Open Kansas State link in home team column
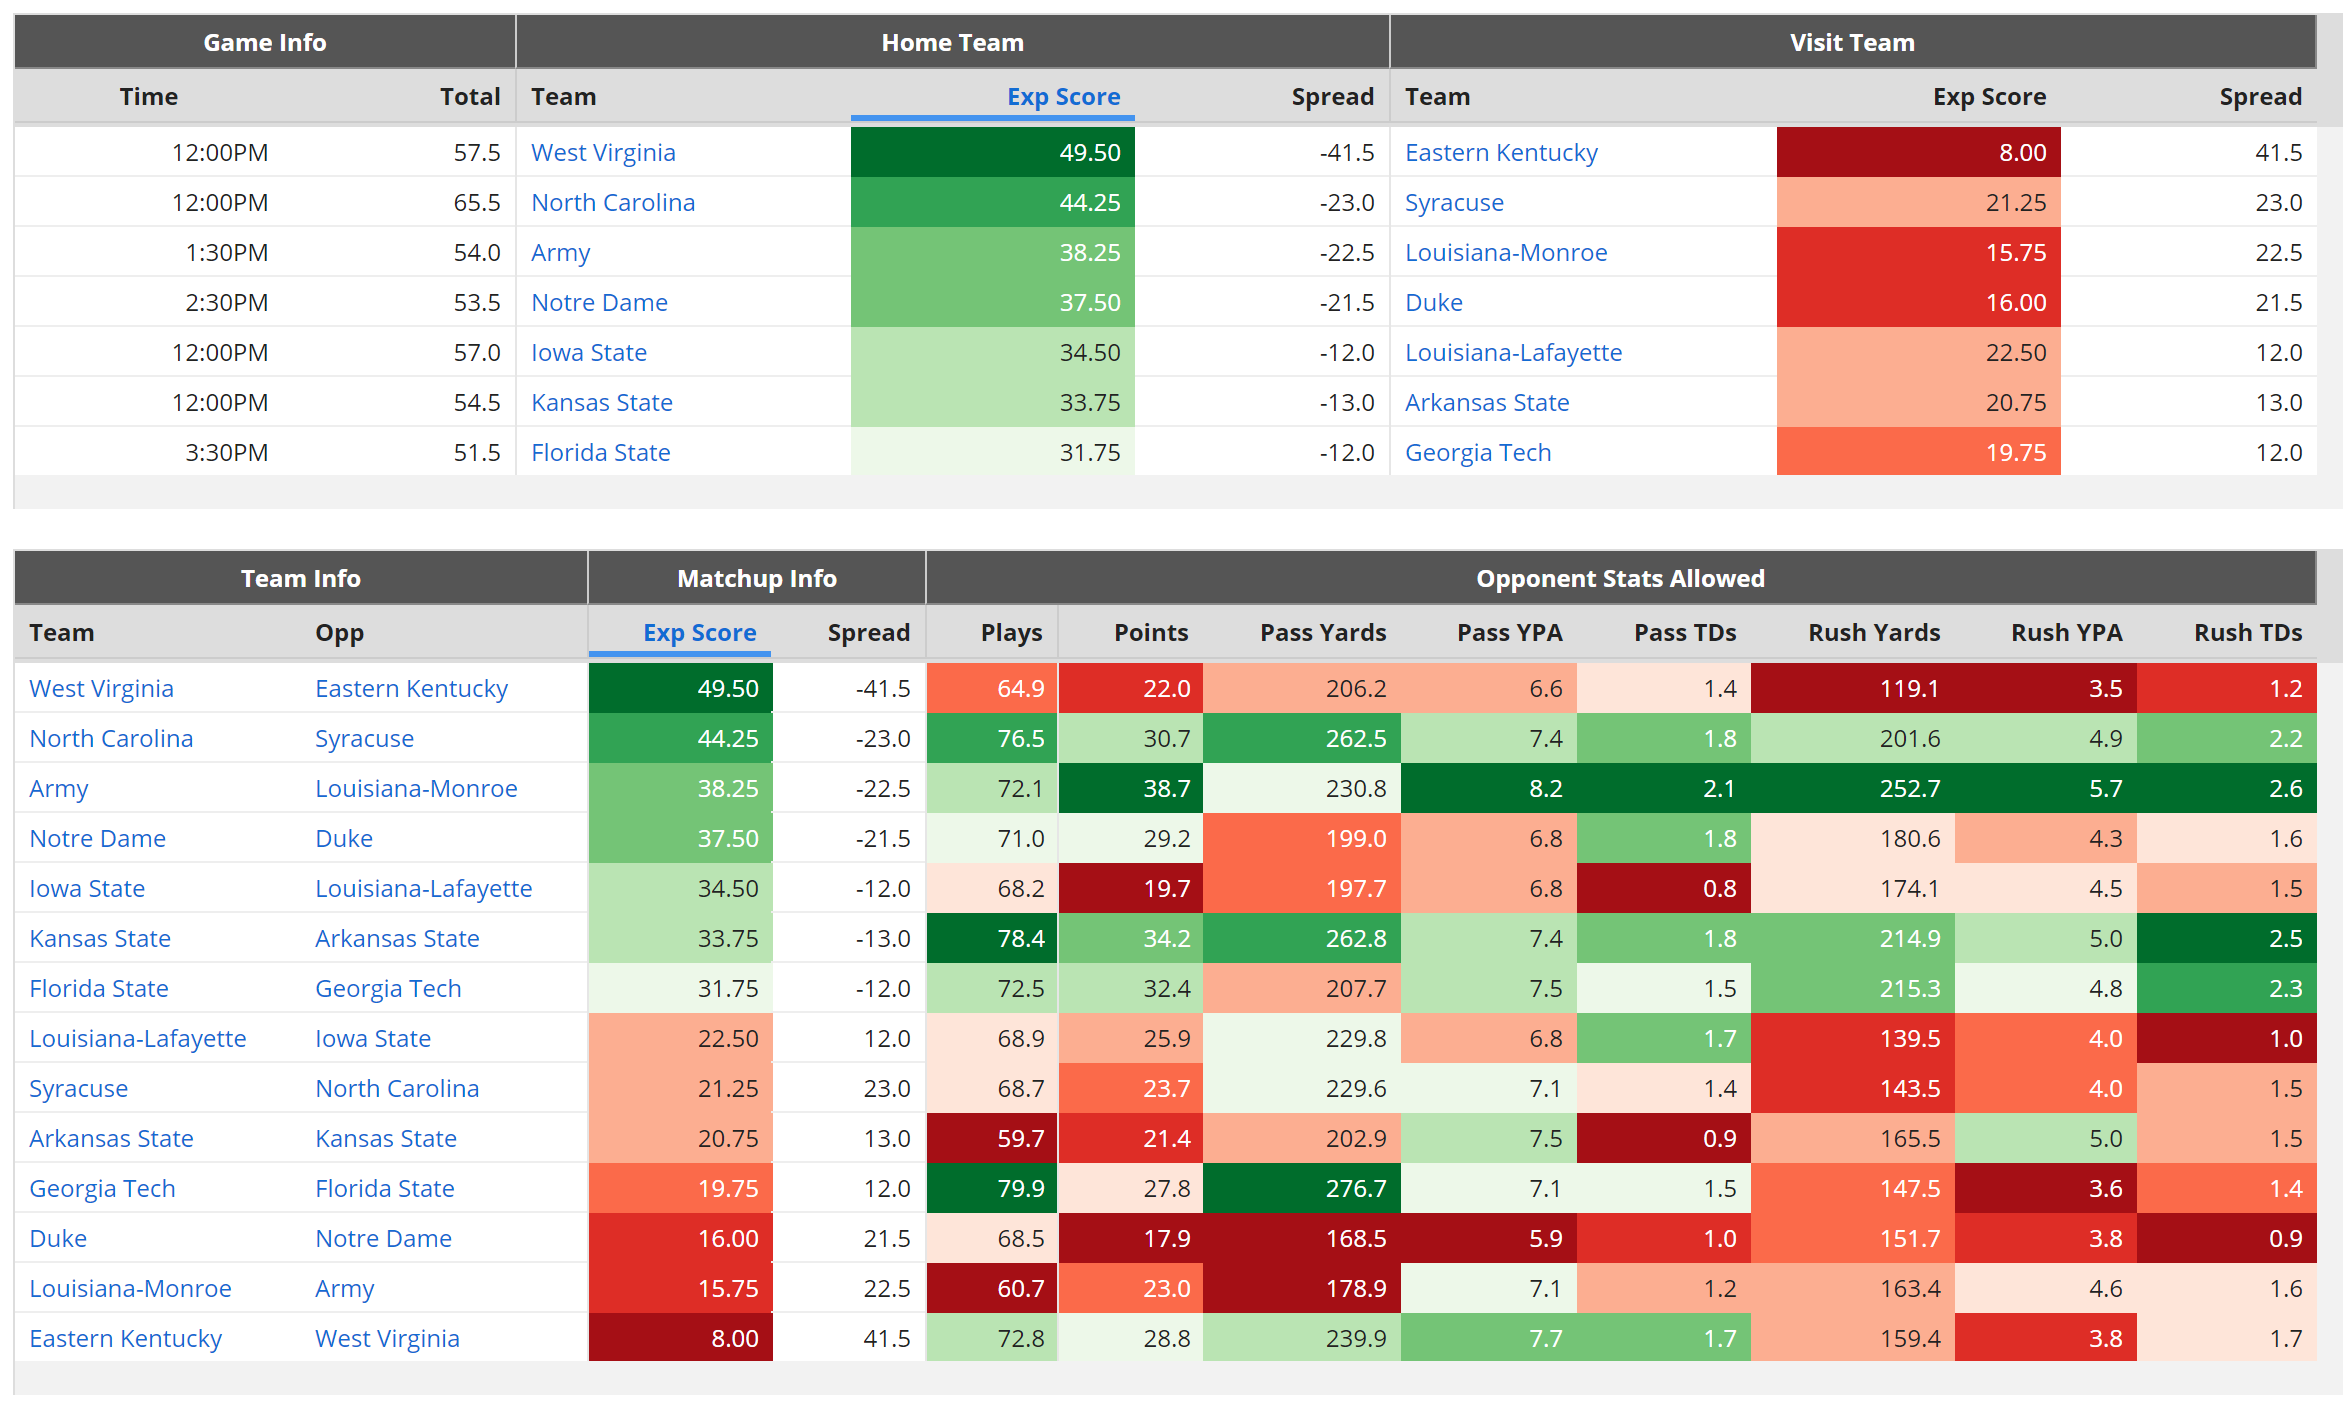Image resolution: width=2343 pixels, height=1427 pixels. pos(602,402)
